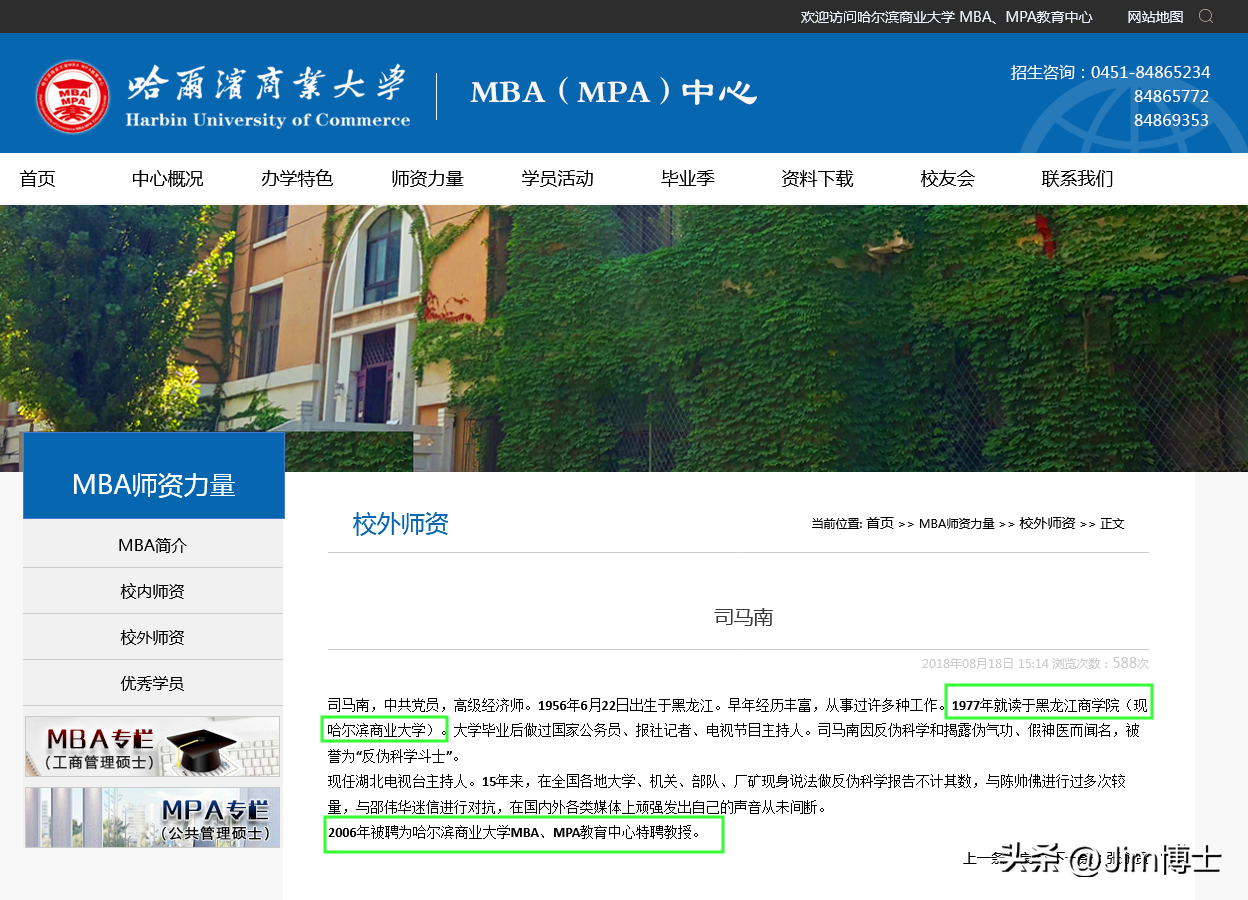This screenshot has width=1248, height=900.
Task: Click the ivy-covered building banner image
Action: pyautogui.click(x=624, y=338)
